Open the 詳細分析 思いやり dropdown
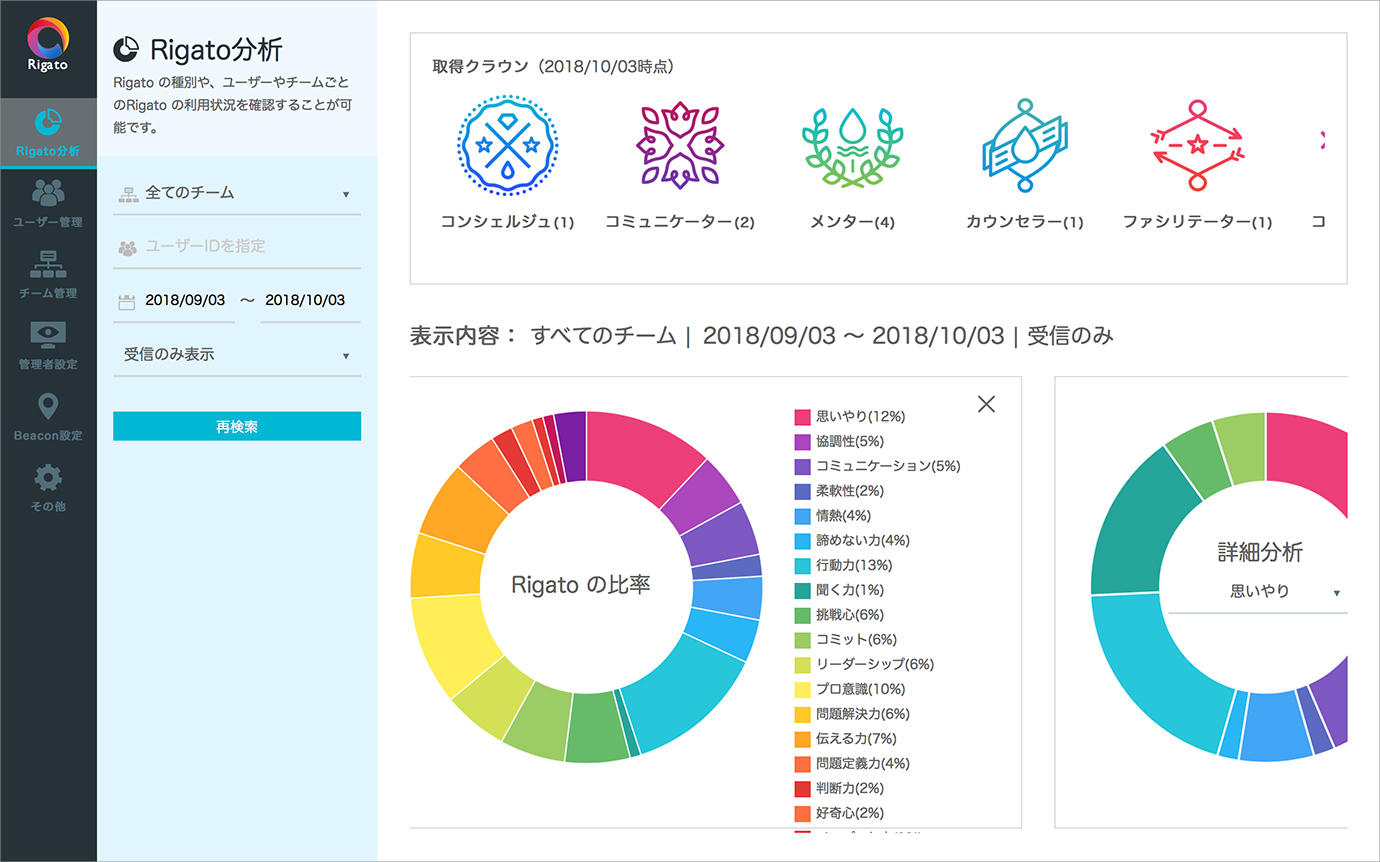1380x862 pixels. click(1258, 592)
